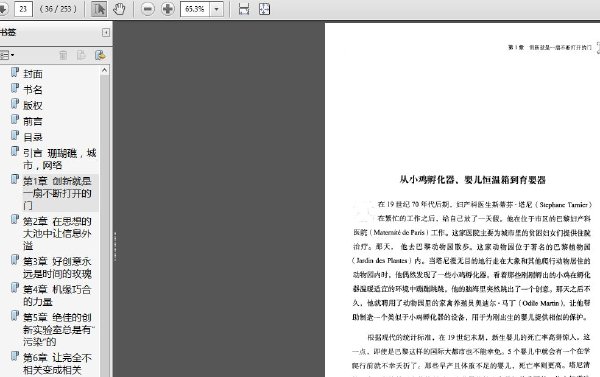
Task: Jump to 第2章 bookmark
Action: pyautogui.click(x=57, y=233)
